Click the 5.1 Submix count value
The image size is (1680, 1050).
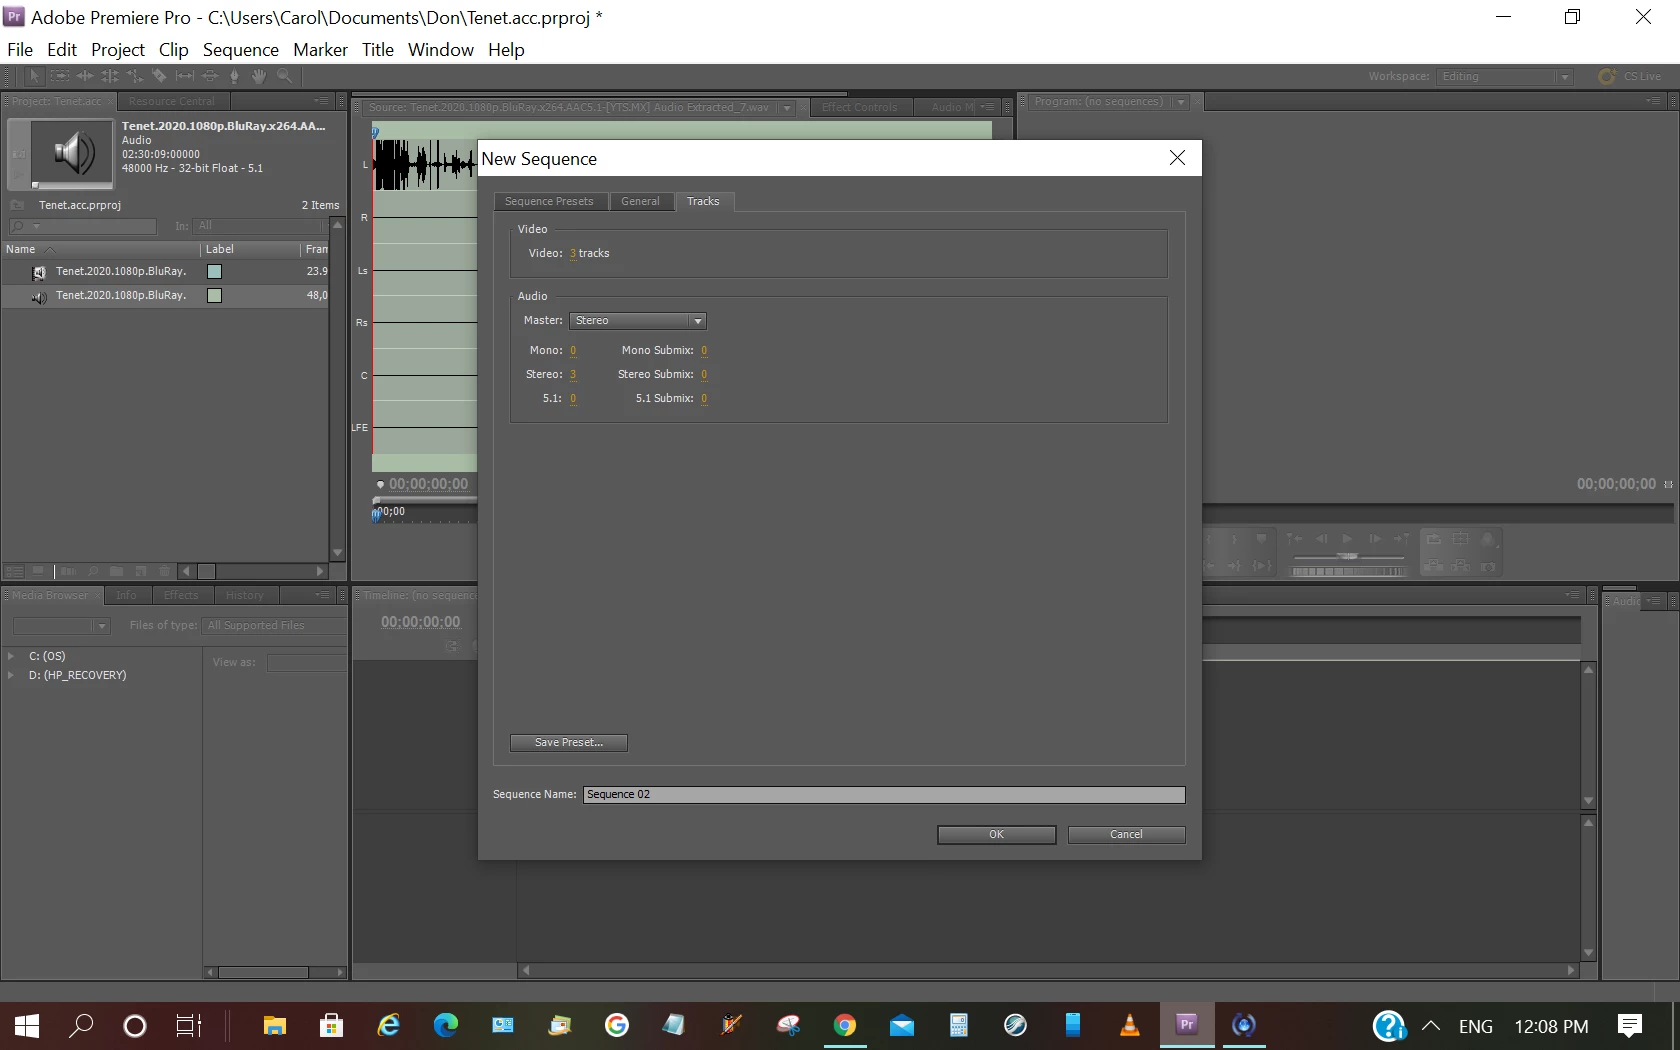tap(704, 399)
